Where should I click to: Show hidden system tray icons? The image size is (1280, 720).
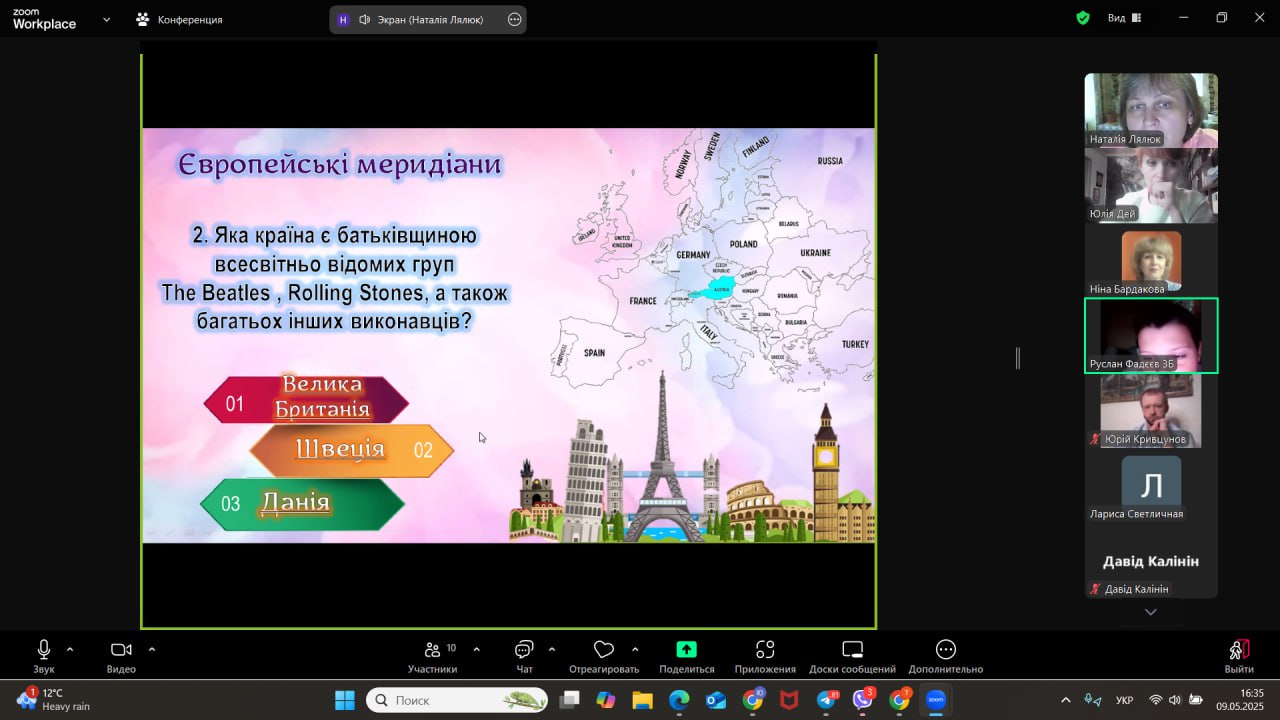[1065, 700]
